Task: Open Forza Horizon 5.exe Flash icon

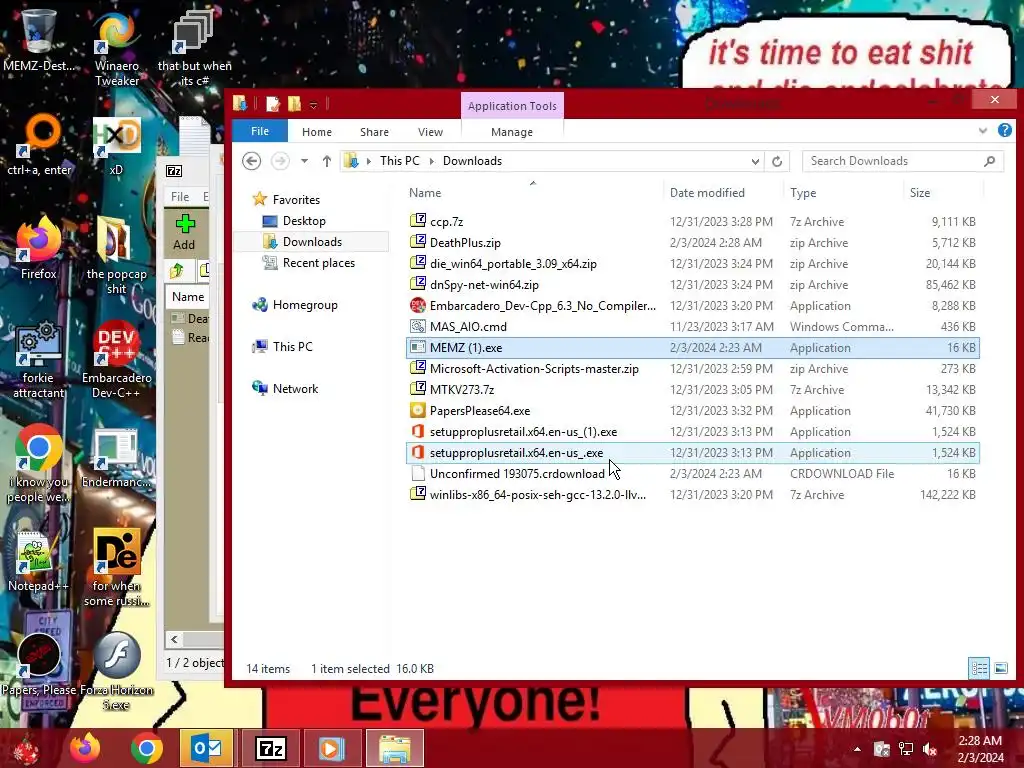Action: (116, 671)
